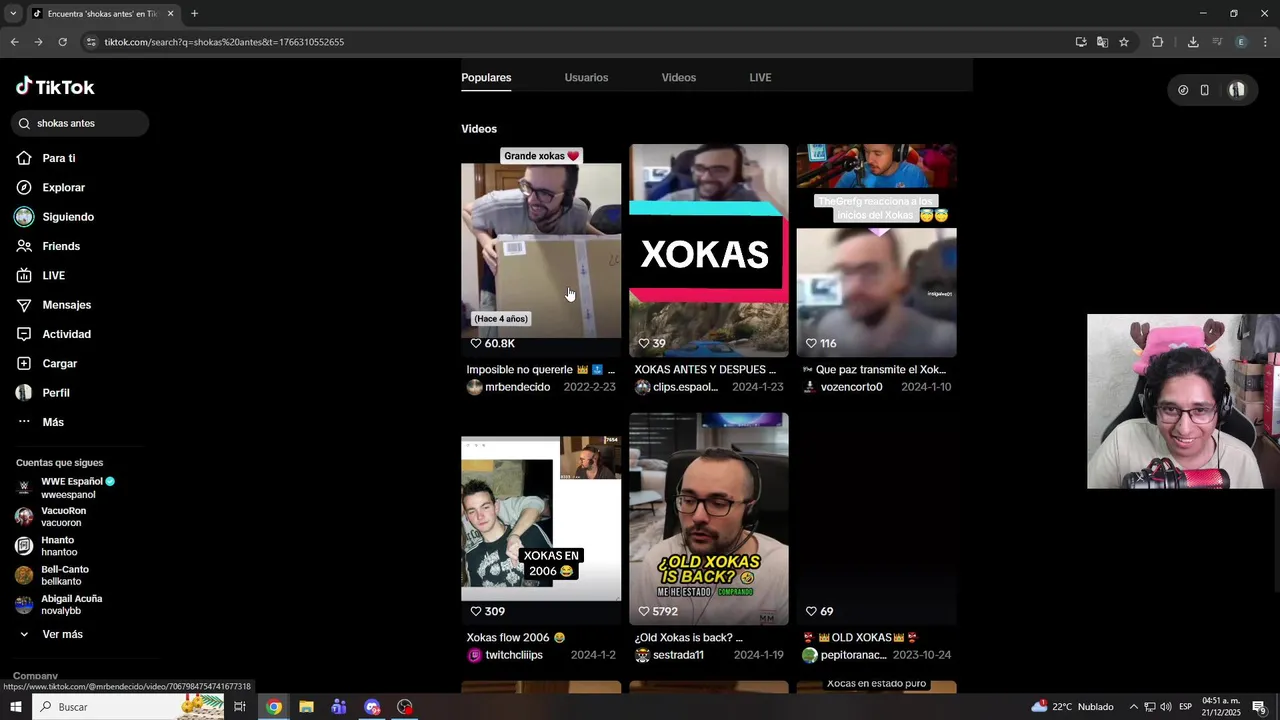The image size is (1280, 720).
Task: Open the '¿Old Xokas is back?' thumbnail
Action: [709, 519]
